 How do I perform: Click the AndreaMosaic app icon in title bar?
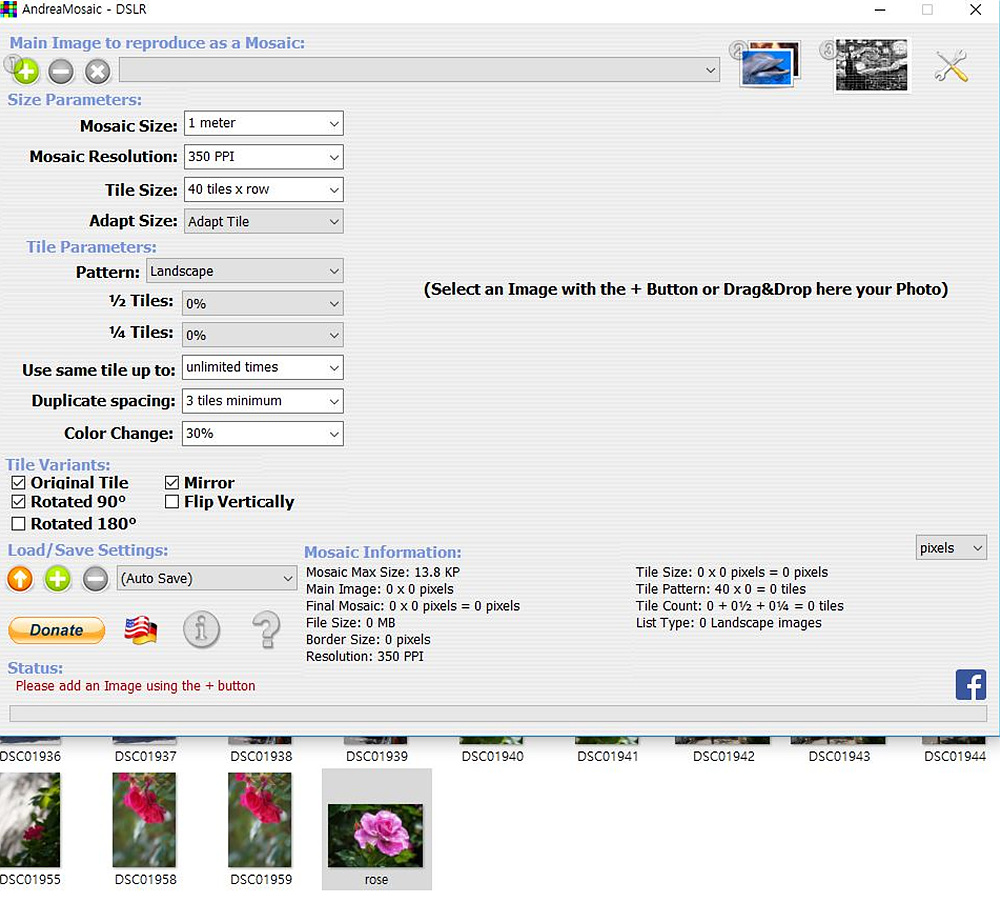tap(9, 9)
